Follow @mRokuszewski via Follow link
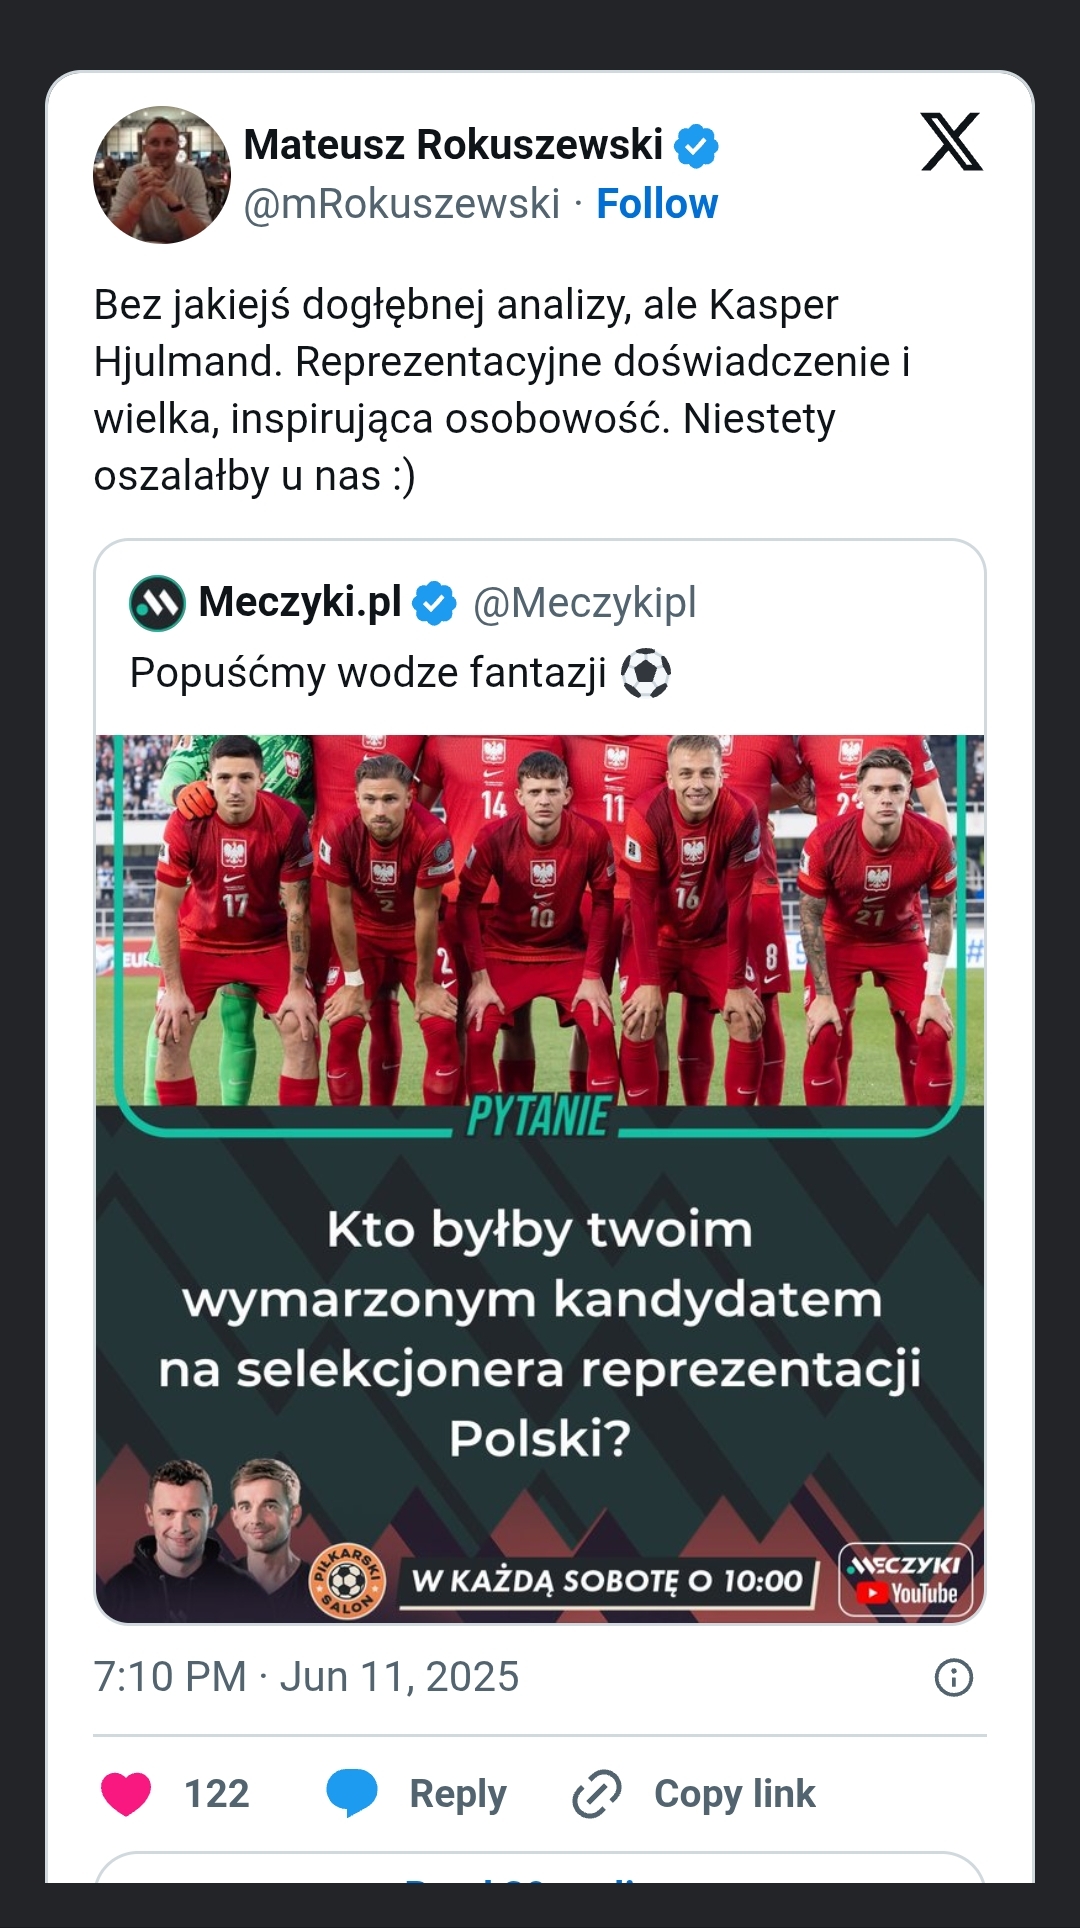 (x=657, y=204)
